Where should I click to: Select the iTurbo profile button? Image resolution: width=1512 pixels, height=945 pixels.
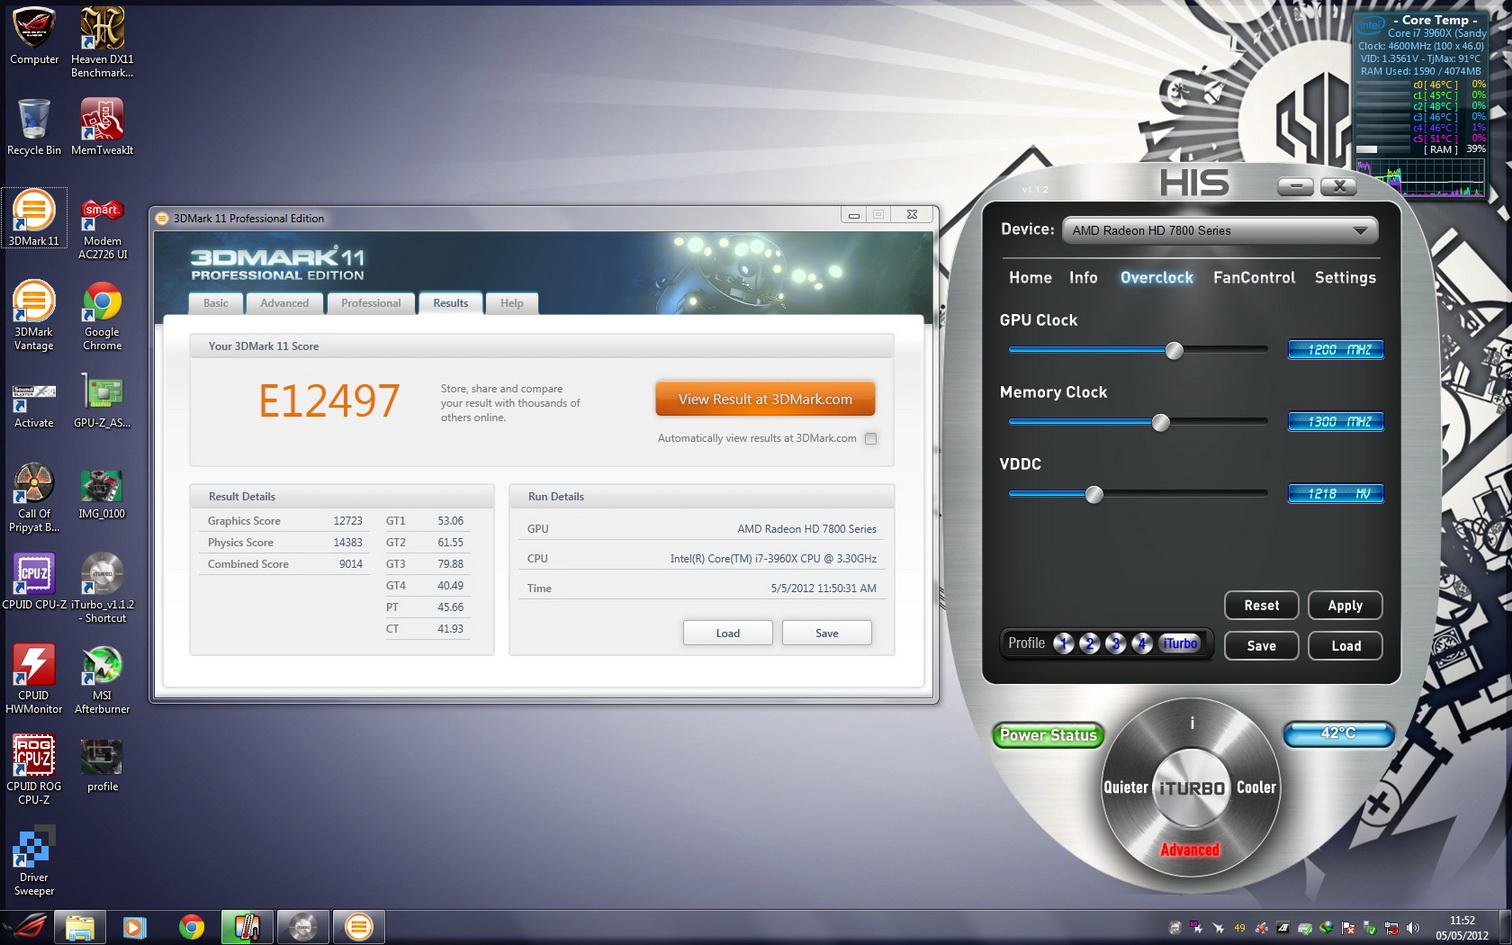[1180, 644]
